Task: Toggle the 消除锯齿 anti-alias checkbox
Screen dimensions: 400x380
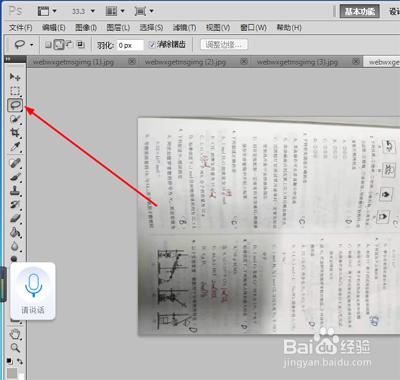Action: tap(152, 45)
